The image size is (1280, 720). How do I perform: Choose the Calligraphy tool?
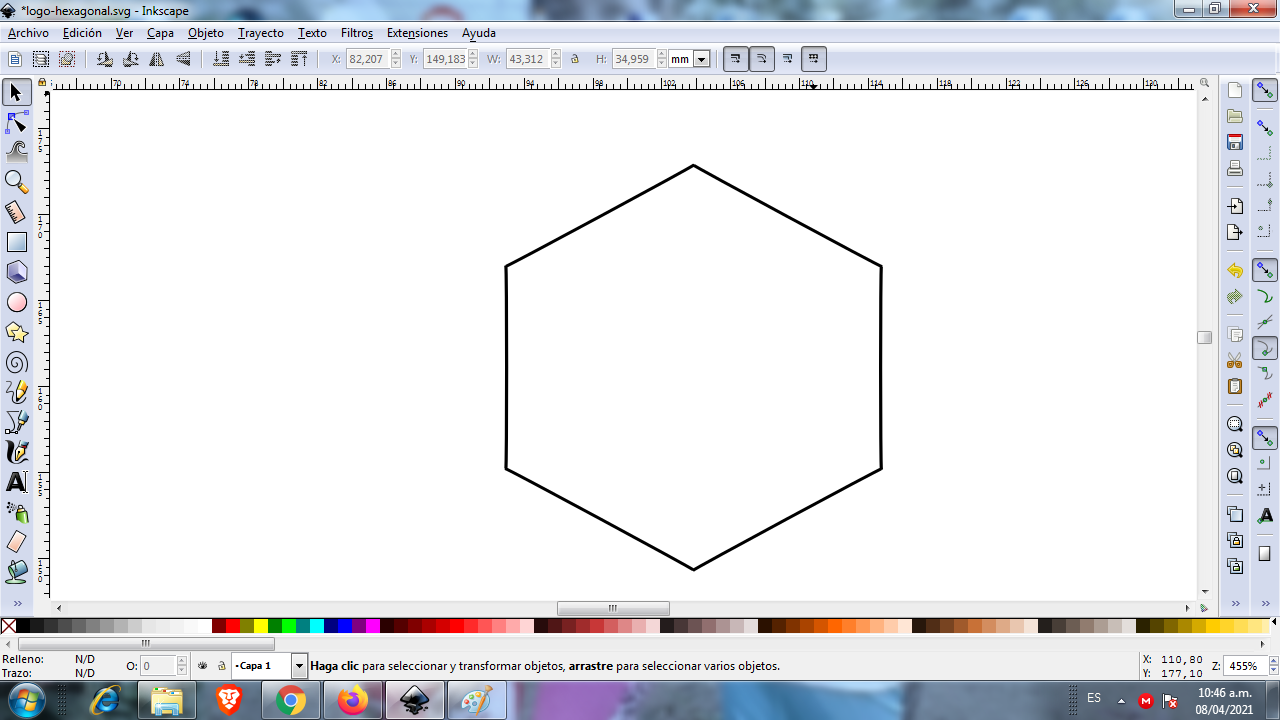pyautogui.click(x=16, y=452)
